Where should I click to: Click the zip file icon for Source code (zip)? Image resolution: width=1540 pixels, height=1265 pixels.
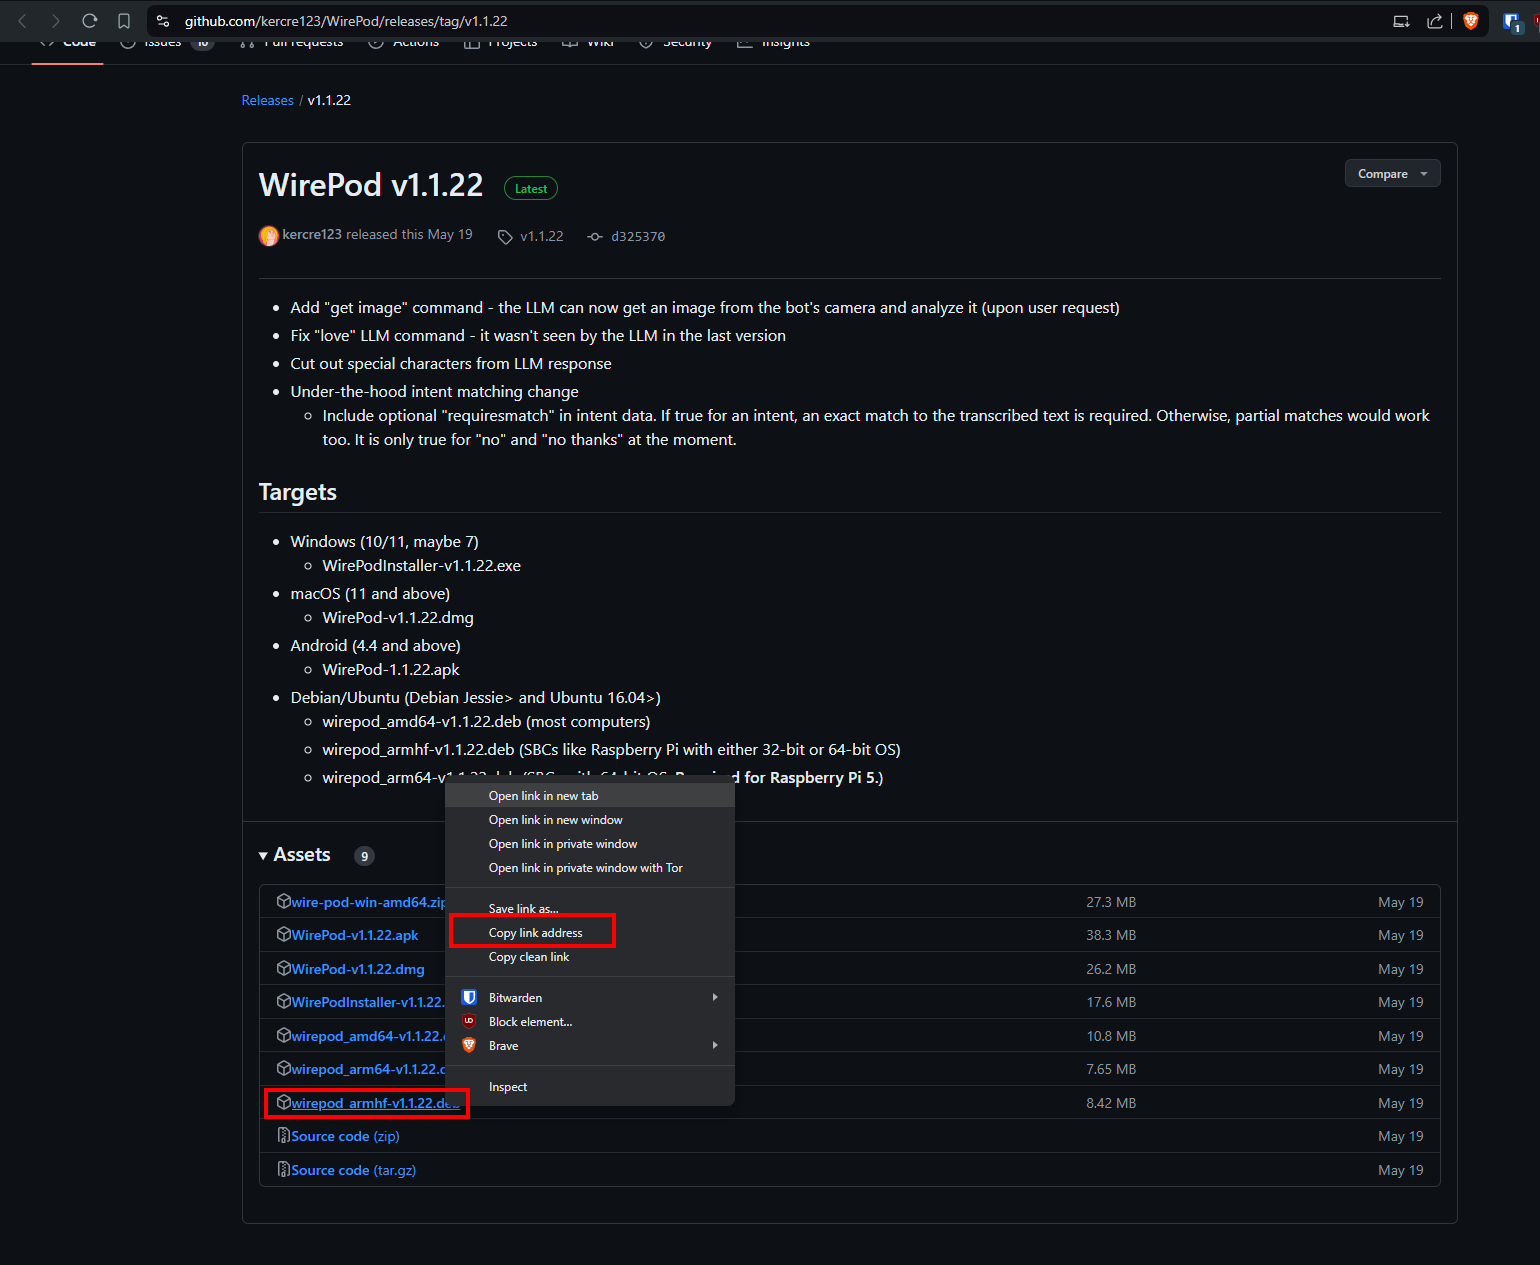[x=284, y=1135]
